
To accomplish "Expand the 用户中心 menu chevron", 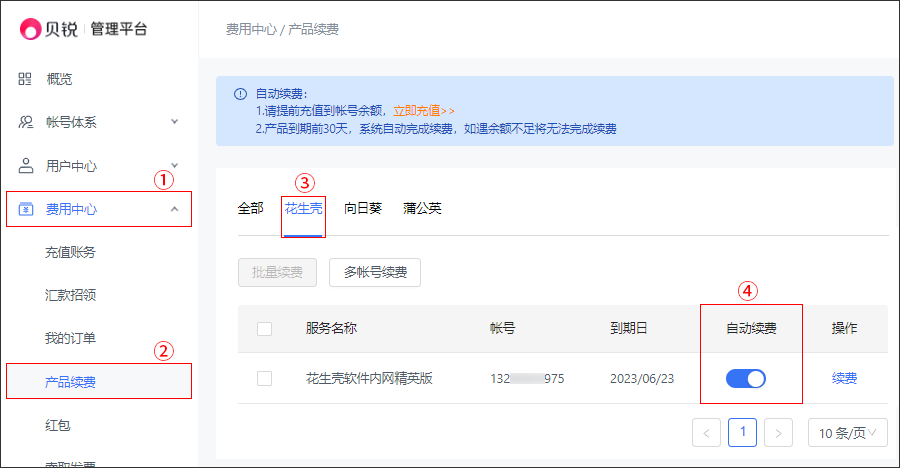I will [174, 165].
